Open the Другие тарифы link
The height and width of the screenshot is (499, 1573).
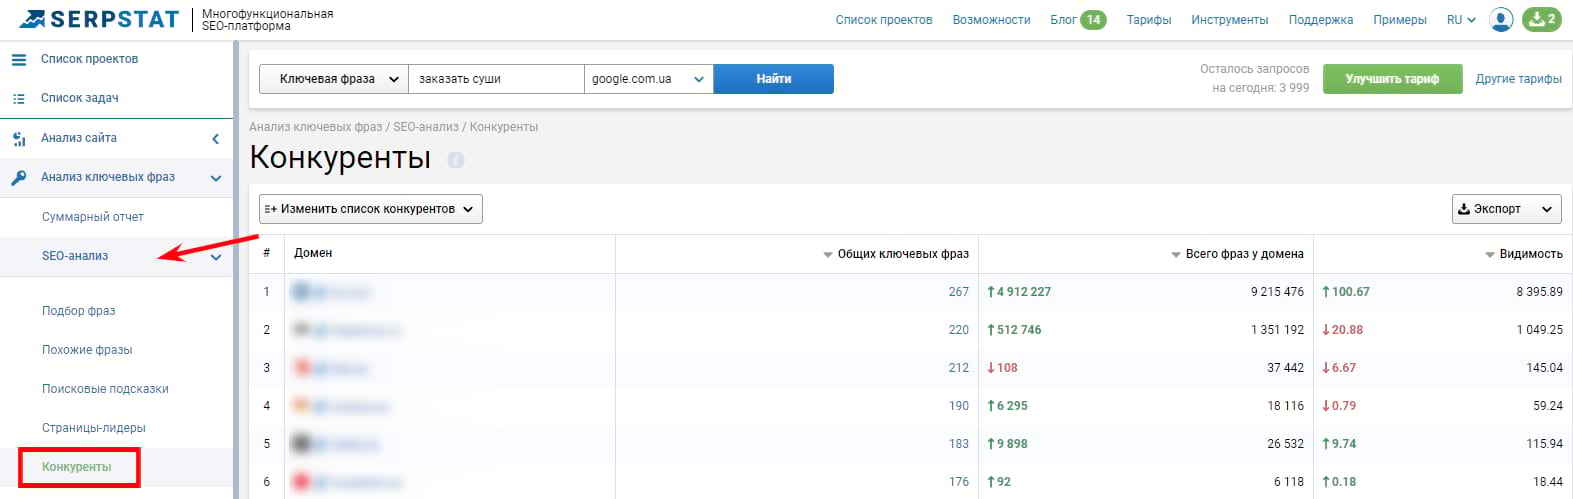pyautogui.click(x=1518, y=79)
